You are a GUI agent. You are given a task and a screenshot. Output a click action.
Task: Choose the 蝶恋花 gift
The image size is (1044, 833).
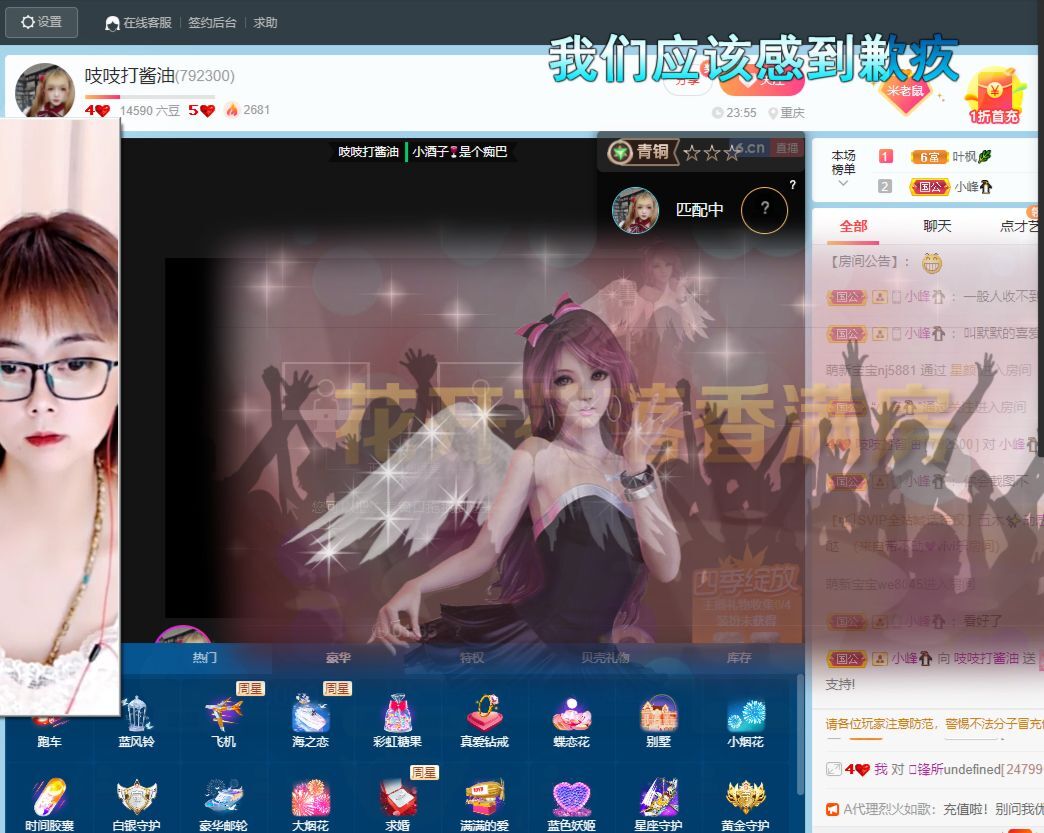tap(571, 721)
